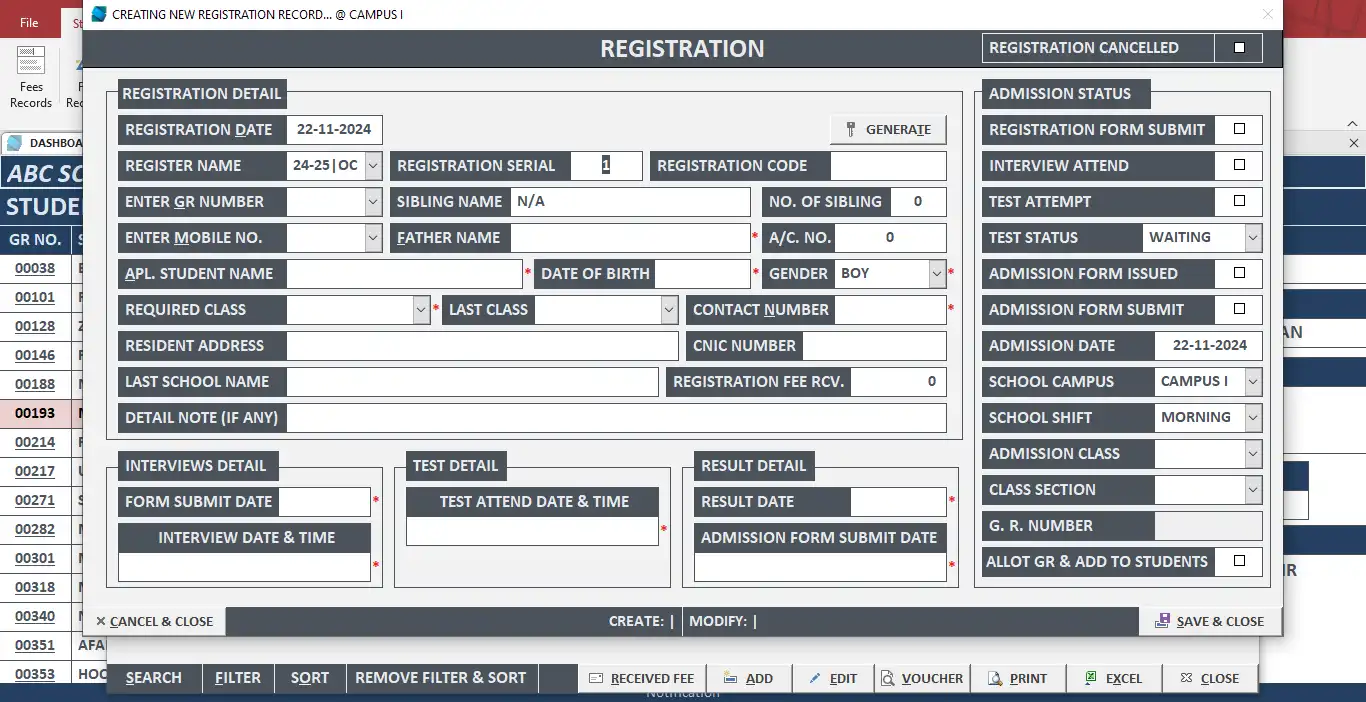
Task: Switch to the Fees Records section
Action: (30, 80)
